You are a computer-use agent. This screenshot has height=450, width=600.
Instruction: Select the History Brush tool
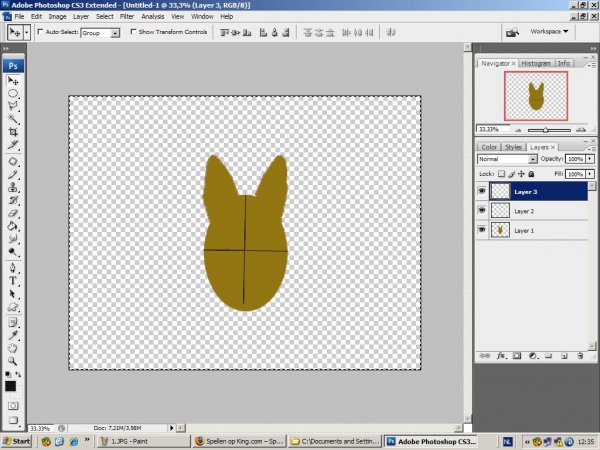click(13, 200)
